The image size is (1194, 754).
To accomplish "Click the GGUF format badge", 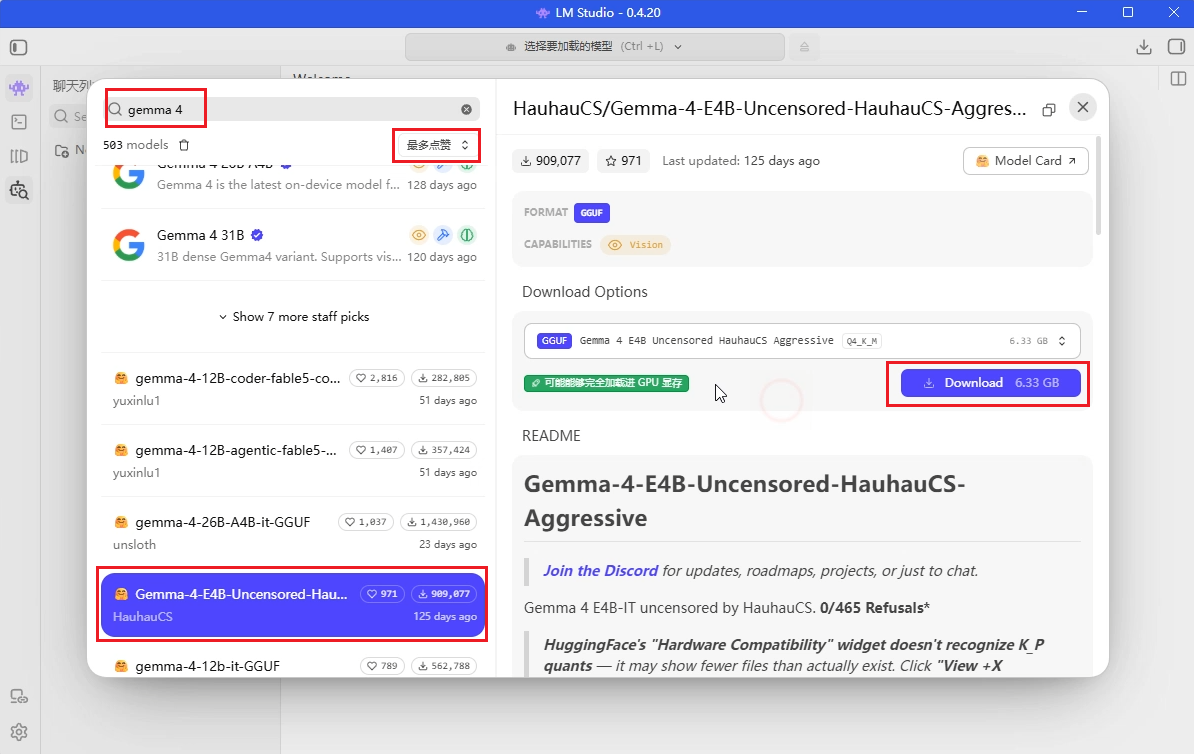I will pyautogui.click(x=592, y=213).
